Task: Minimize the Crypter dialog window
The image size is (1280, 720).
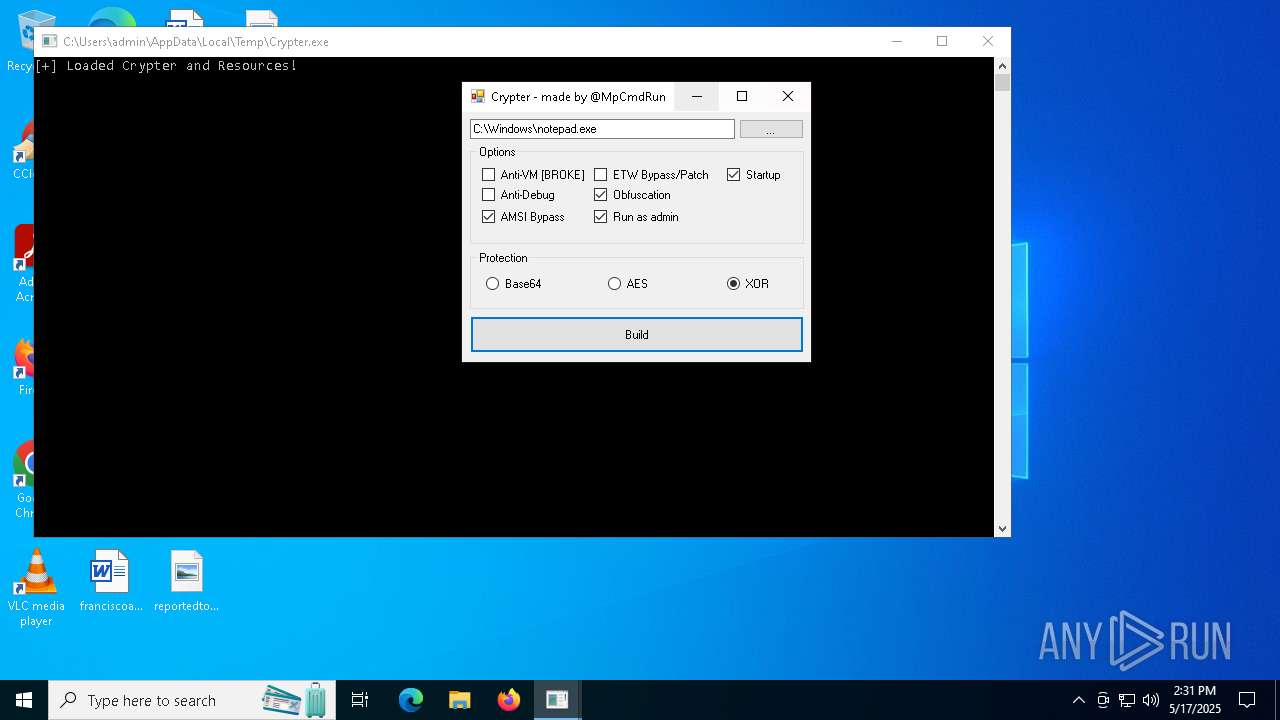Action: tap(697, 97)
